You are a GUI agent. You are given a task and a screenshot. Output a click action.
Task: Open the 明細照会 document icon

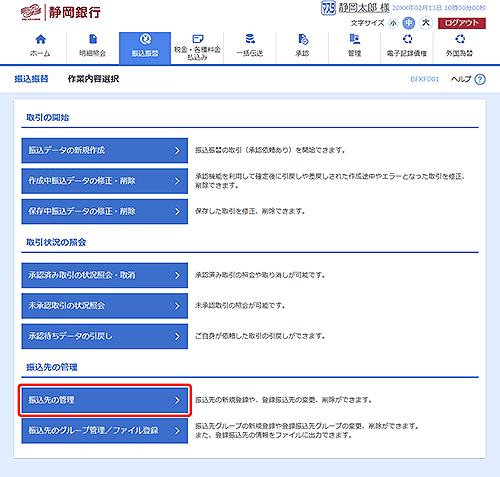click(93, 39)
